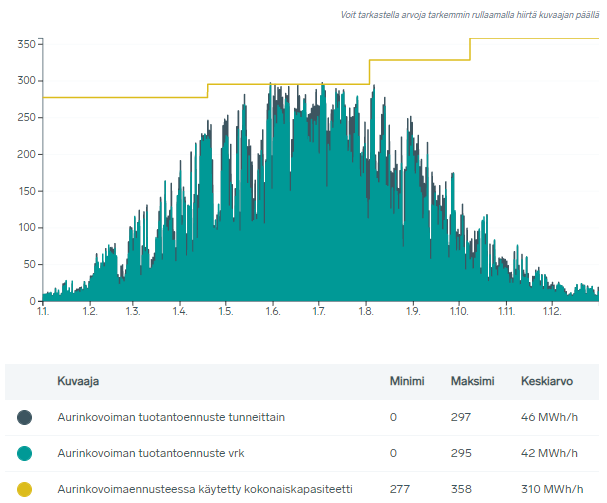This screenshot has width=607, height=503.
Task: Click the 1.12. date label on x-axis
Action: [551, 312]
